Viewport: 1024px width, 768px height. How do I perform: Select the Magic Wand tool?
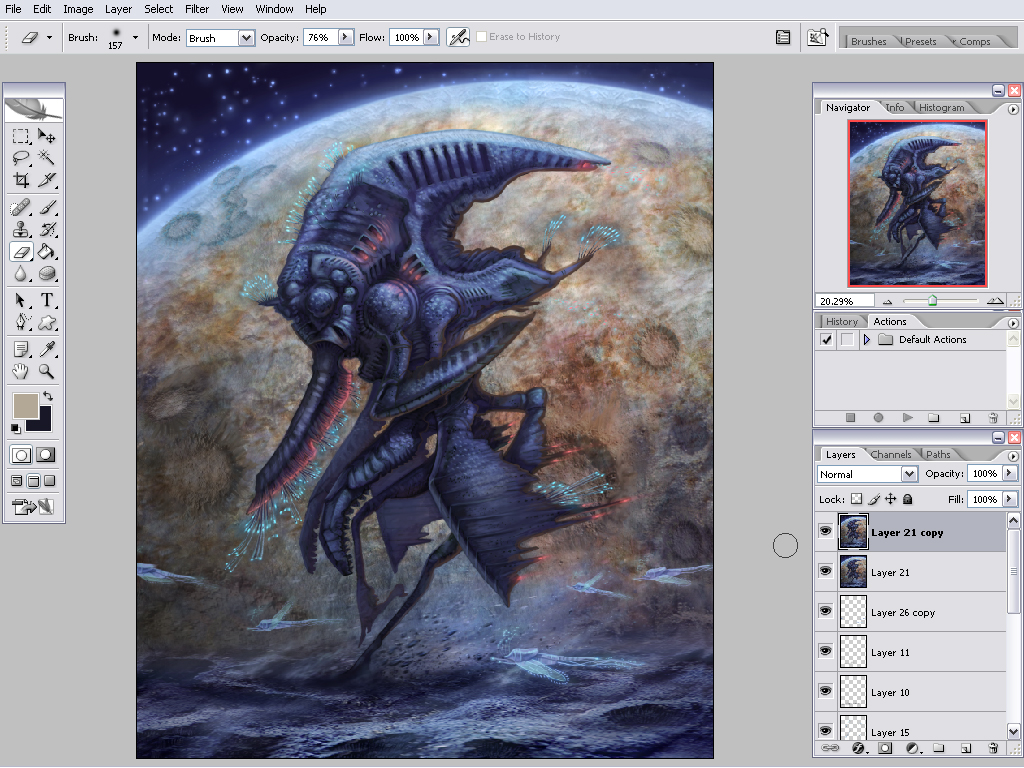coord(46,157)
